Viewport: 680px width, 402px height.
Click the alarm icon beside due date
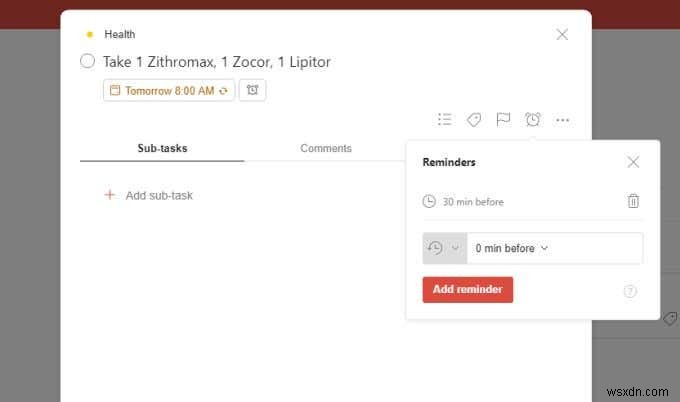pos(252,90)
